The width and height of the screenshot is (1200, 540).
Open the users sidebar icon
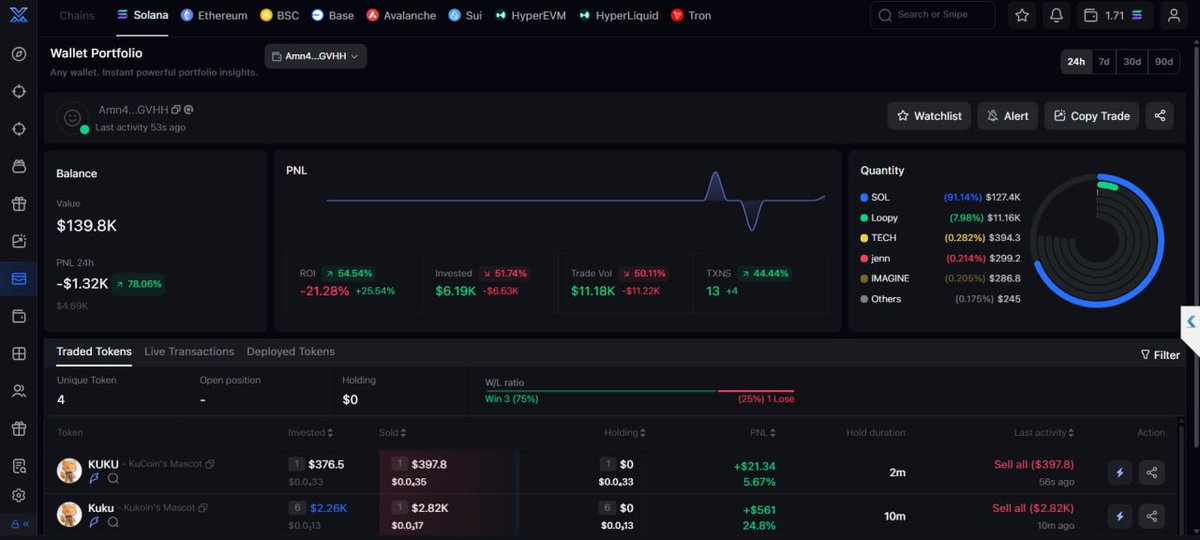(18, 391)
